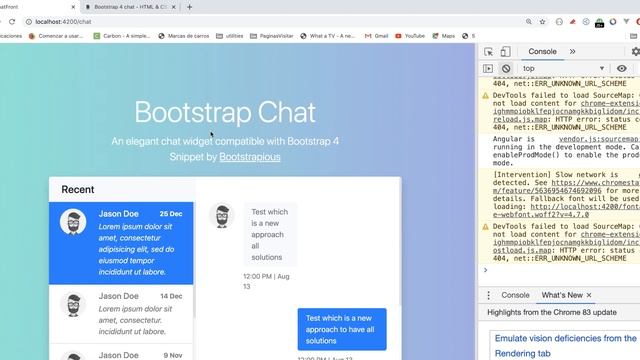Click the red eraser extension icon
Screen dimensions: 640x360
[x=573, y=22]
